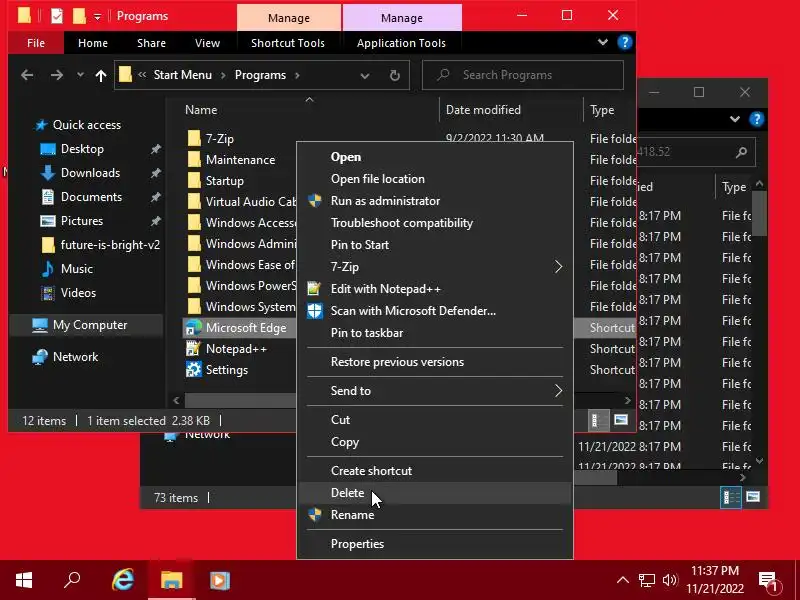Open Pictures in the navigation pane
Viewport: 800px width, 600px height.
click(82, 221)
